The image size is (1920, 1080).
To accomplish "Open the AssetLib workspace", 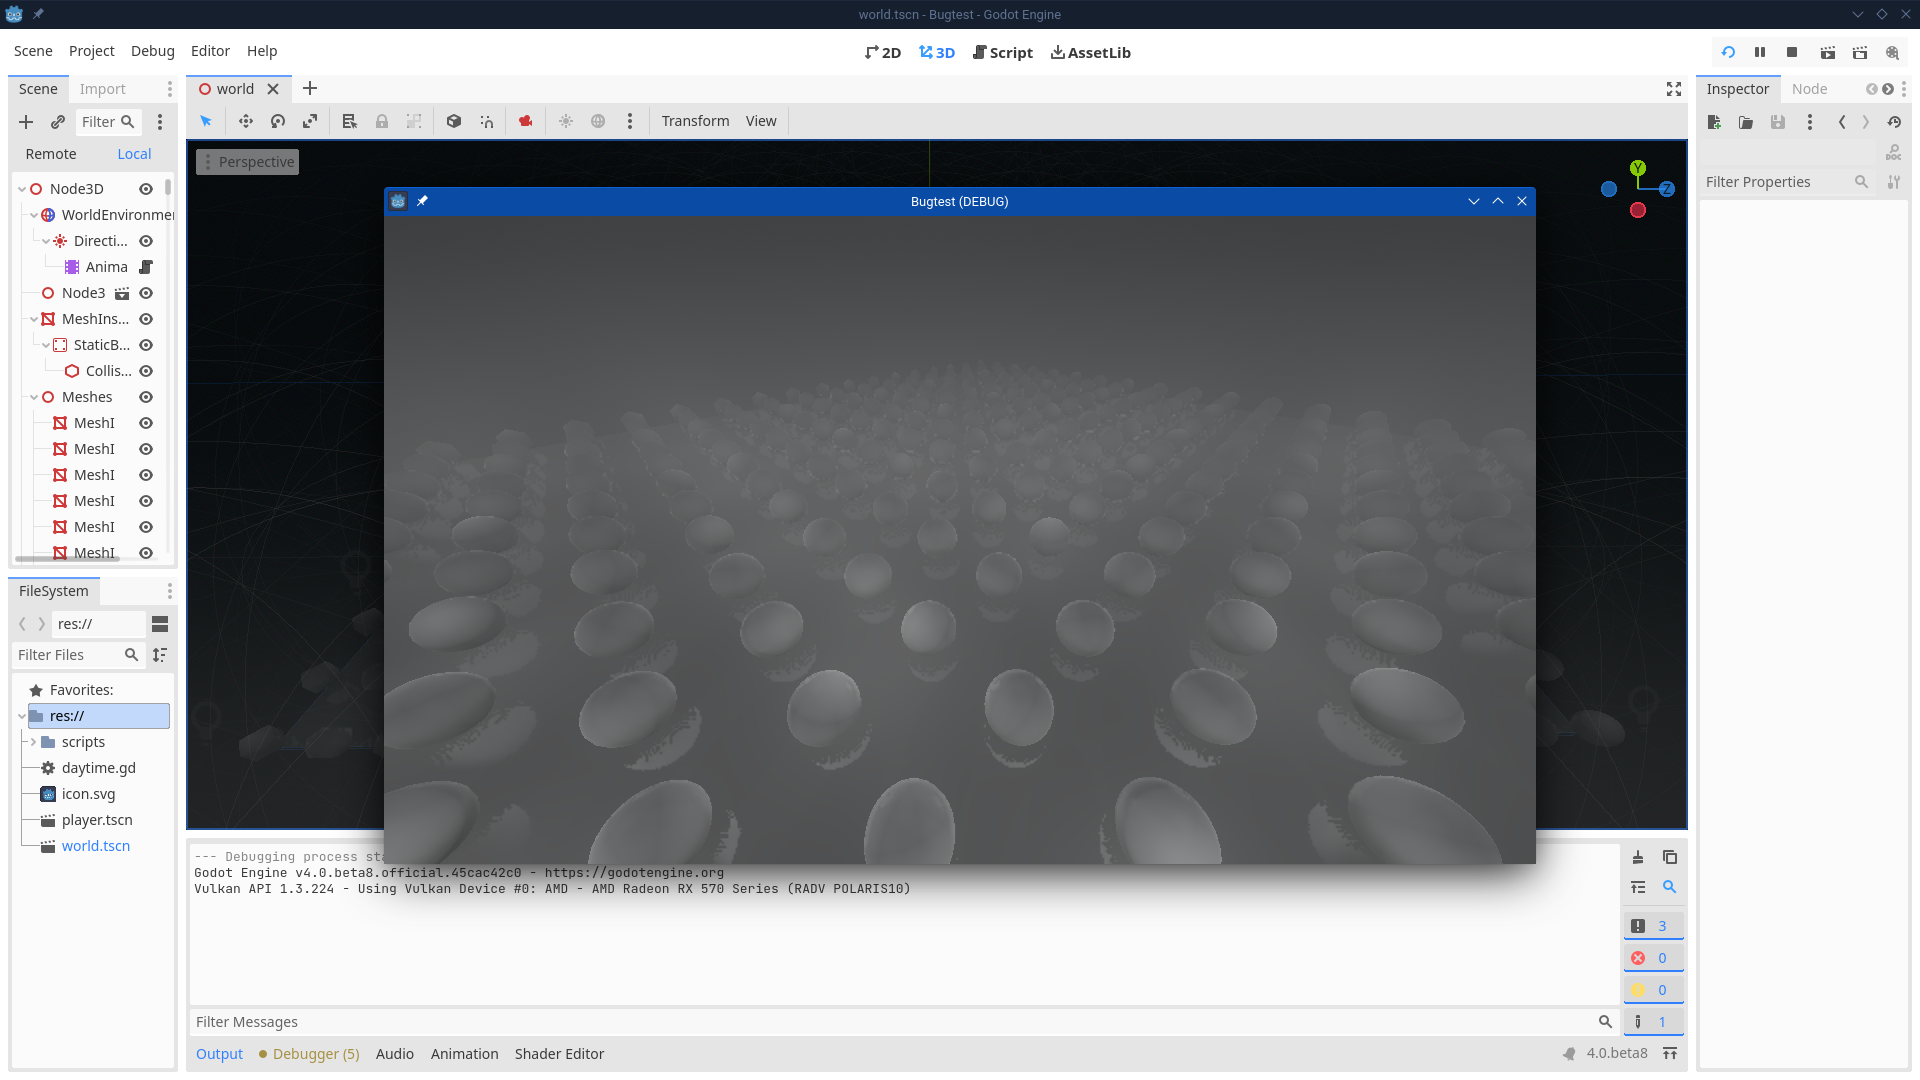I will tap(1091, 53).
